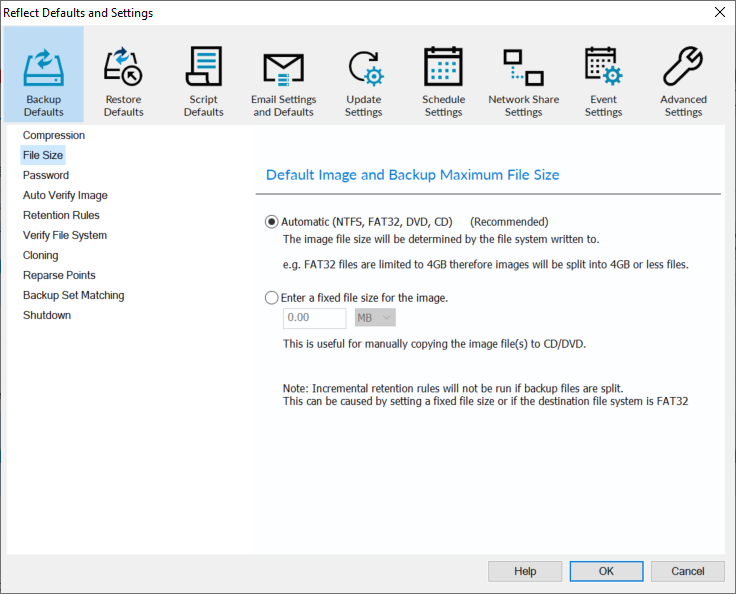
Task: Go to the Update Settings icon
Action: 364,68
